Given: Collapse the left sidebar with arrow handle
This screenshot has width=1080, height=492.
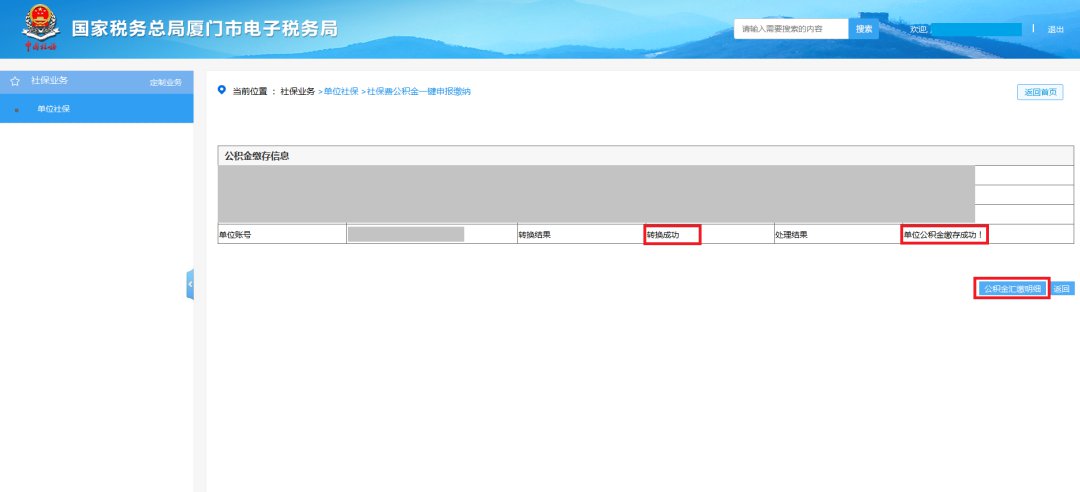Looking at the screenshot, I should pos(190,285).
